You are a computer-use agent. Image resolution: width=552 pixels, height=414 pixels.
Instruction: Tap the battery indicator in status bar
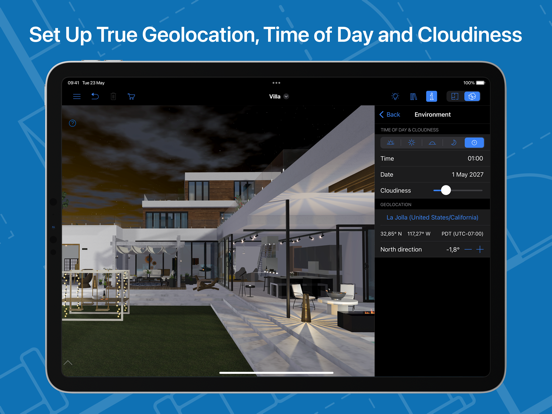(480, 83)
